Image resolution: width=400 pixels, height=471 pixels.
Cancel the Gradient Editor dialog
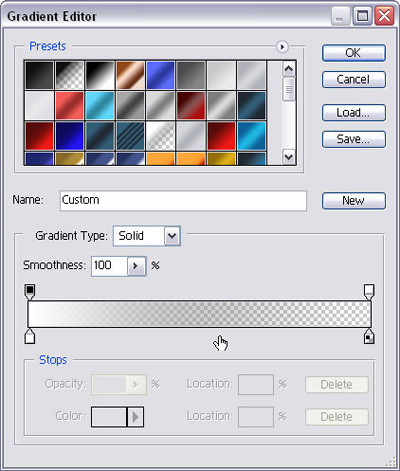[x=354, y=79]
